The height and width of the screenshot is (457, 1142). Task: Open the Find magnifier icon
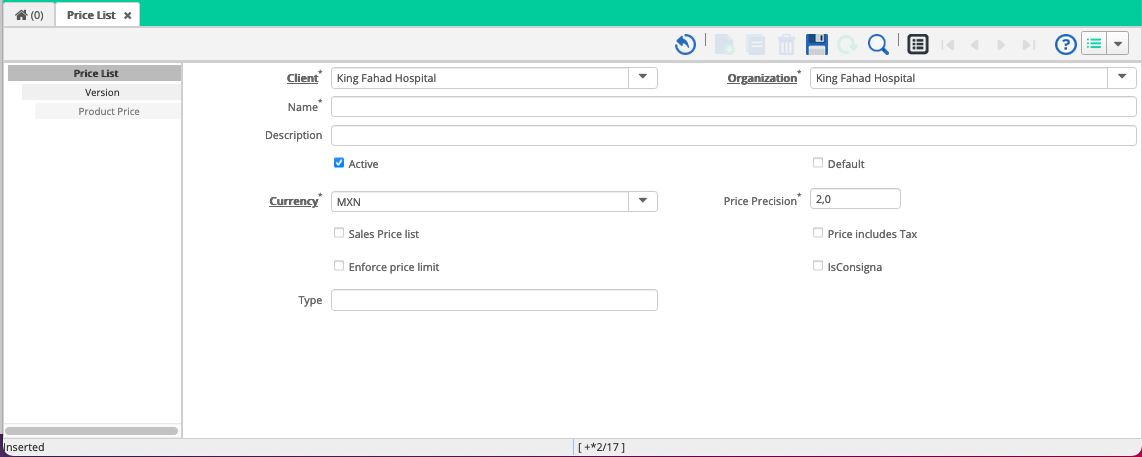(x=878, y=44)
